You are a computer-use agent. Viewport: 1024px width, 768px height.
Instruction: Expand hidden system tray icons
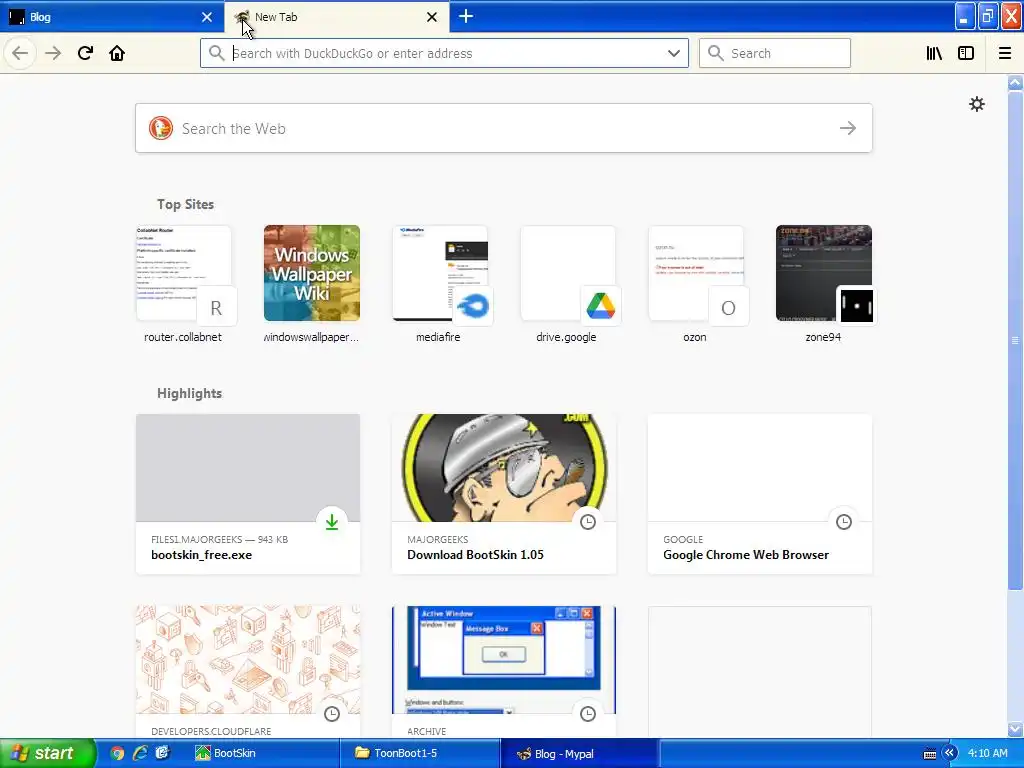click(949, 754)
